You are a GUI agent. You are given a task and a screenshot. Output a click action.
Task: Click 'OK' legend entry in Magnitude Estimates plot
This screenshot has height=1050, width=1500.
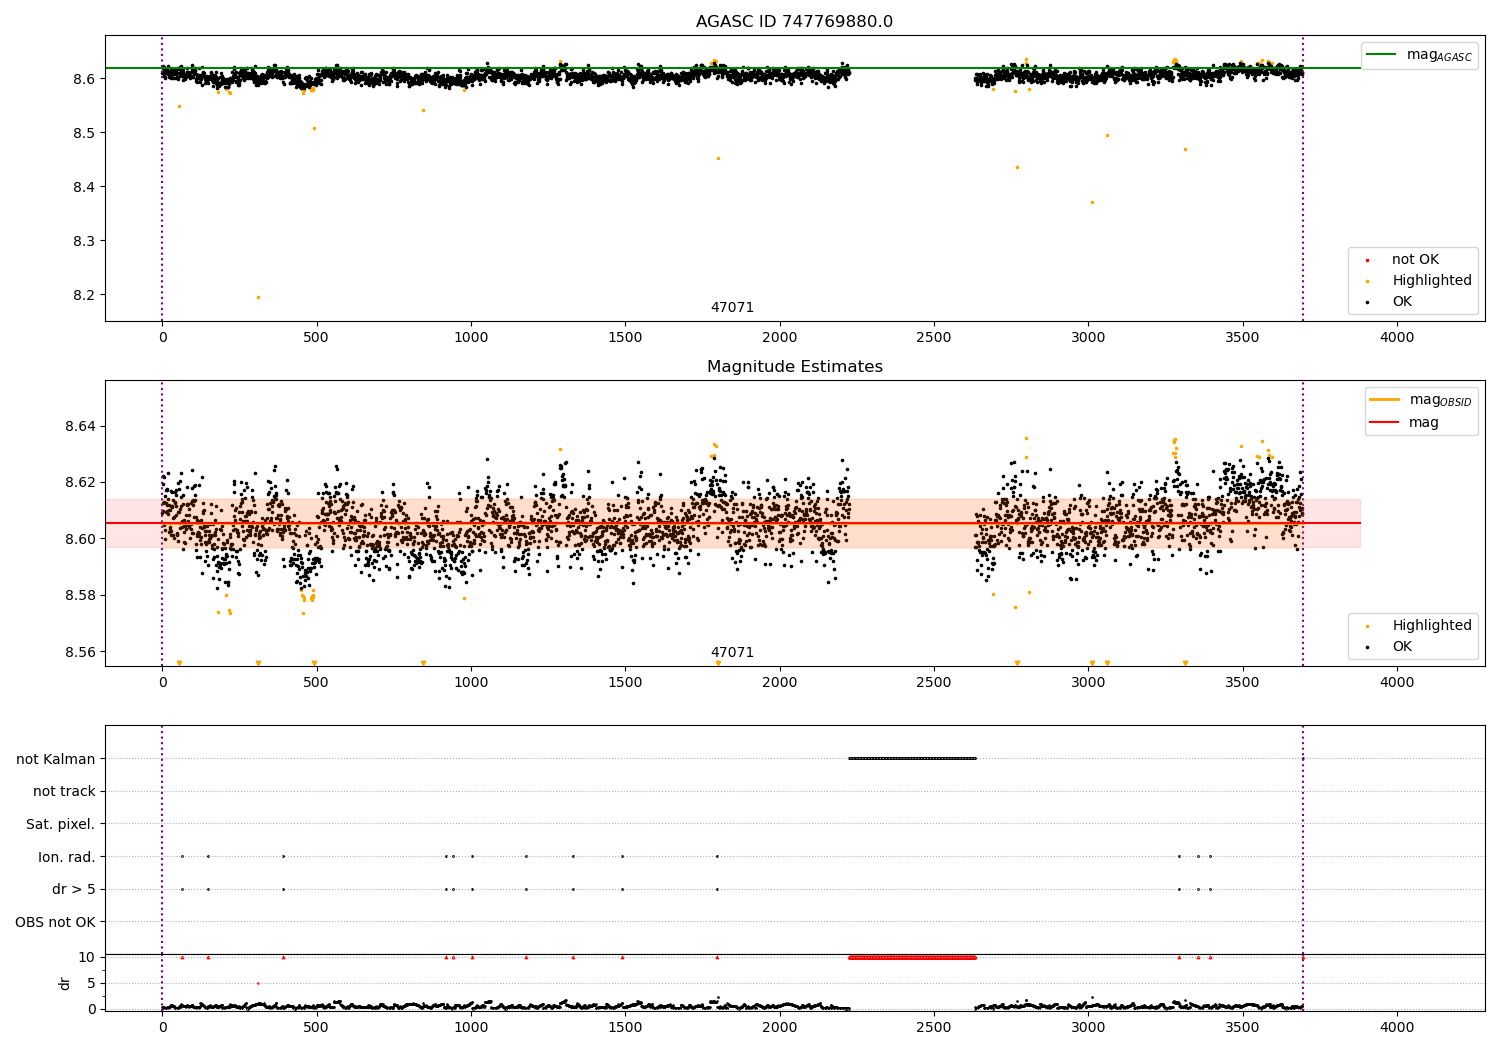pyautogui.click(x=1402, y=647)
